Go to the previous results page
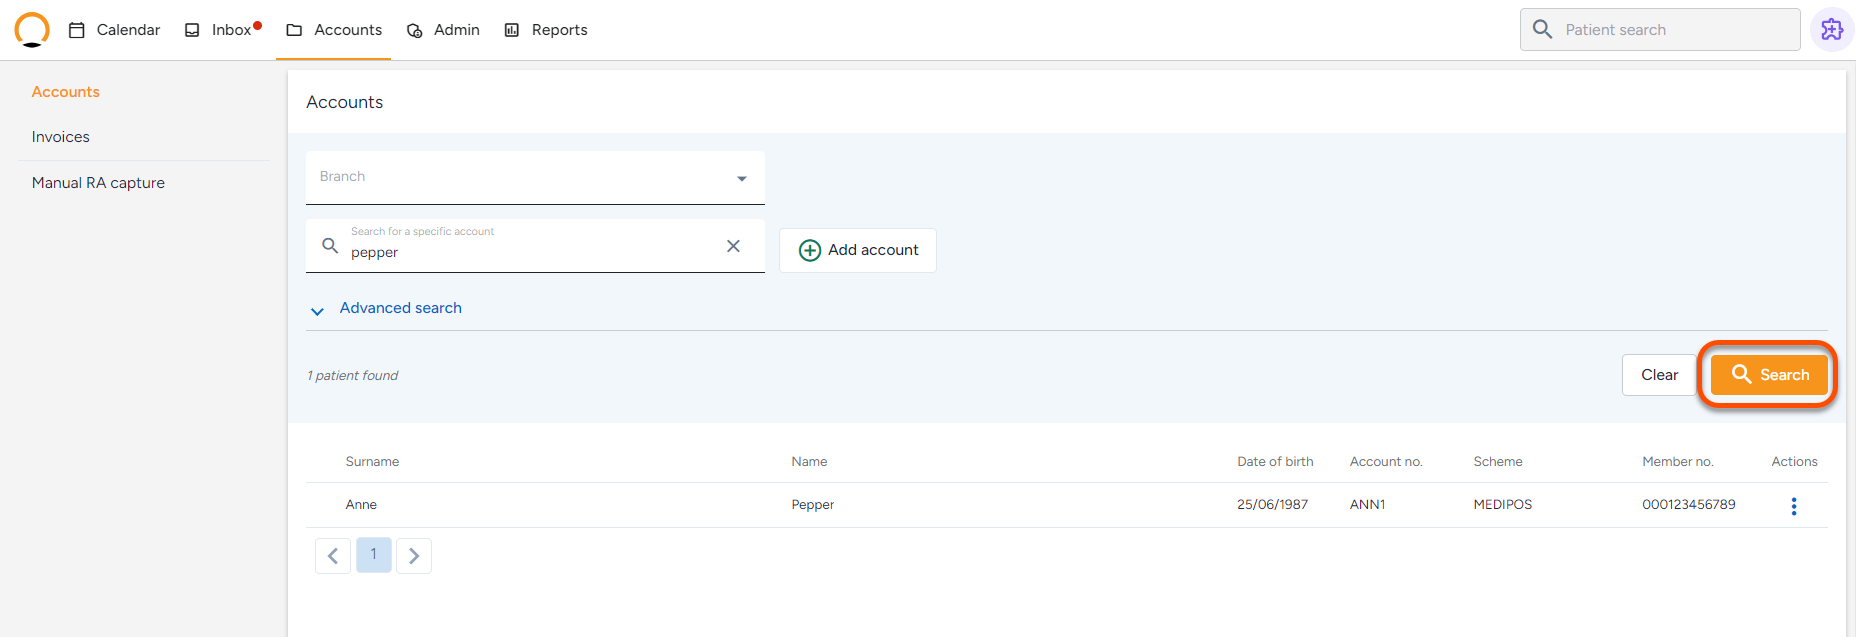 point(333,556)
